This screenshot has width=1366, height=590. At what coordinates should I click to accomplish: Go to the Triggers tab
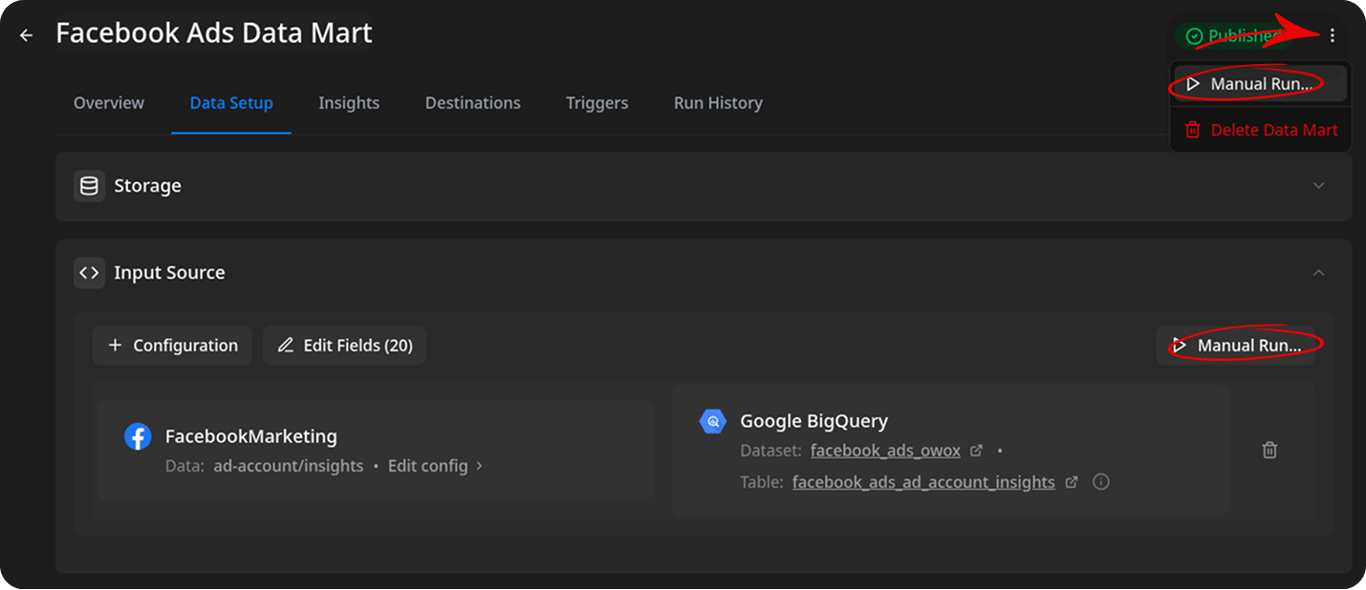[x=597, y=103]
